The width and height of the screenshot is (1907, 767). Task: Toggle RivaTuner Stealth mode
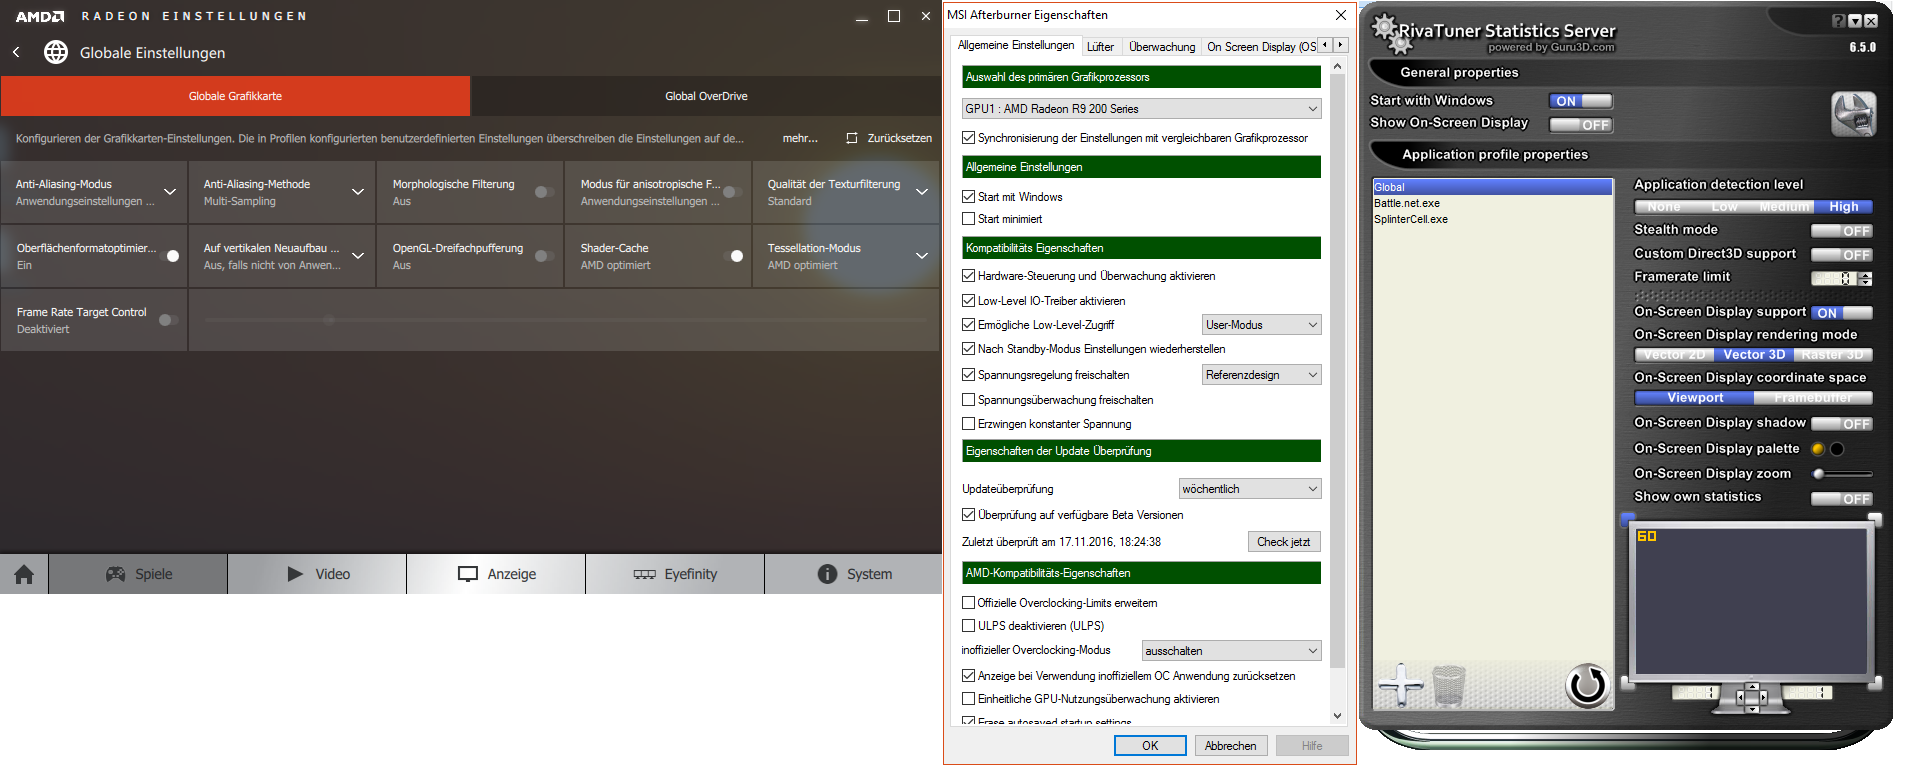click(1842, 231)
